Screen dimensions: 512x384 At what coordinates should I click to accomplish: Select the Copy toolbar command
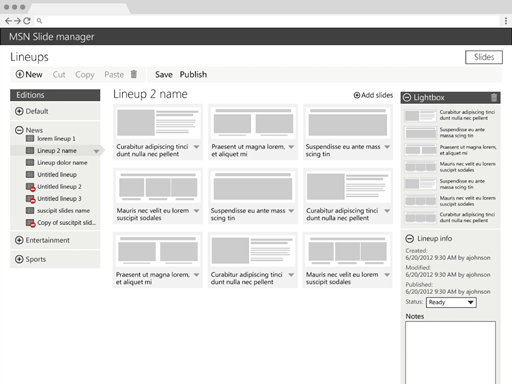85,75
